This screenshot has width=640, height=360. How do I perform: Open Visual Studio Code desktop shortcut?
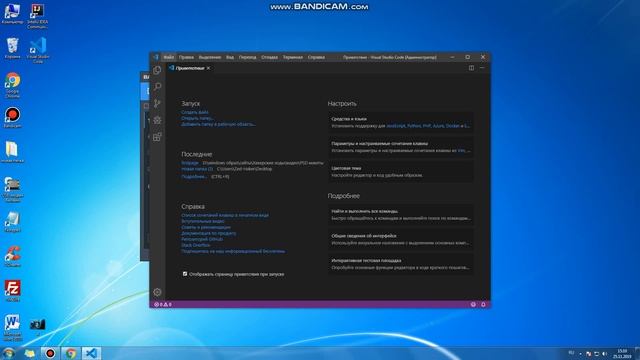pos(38,51)
